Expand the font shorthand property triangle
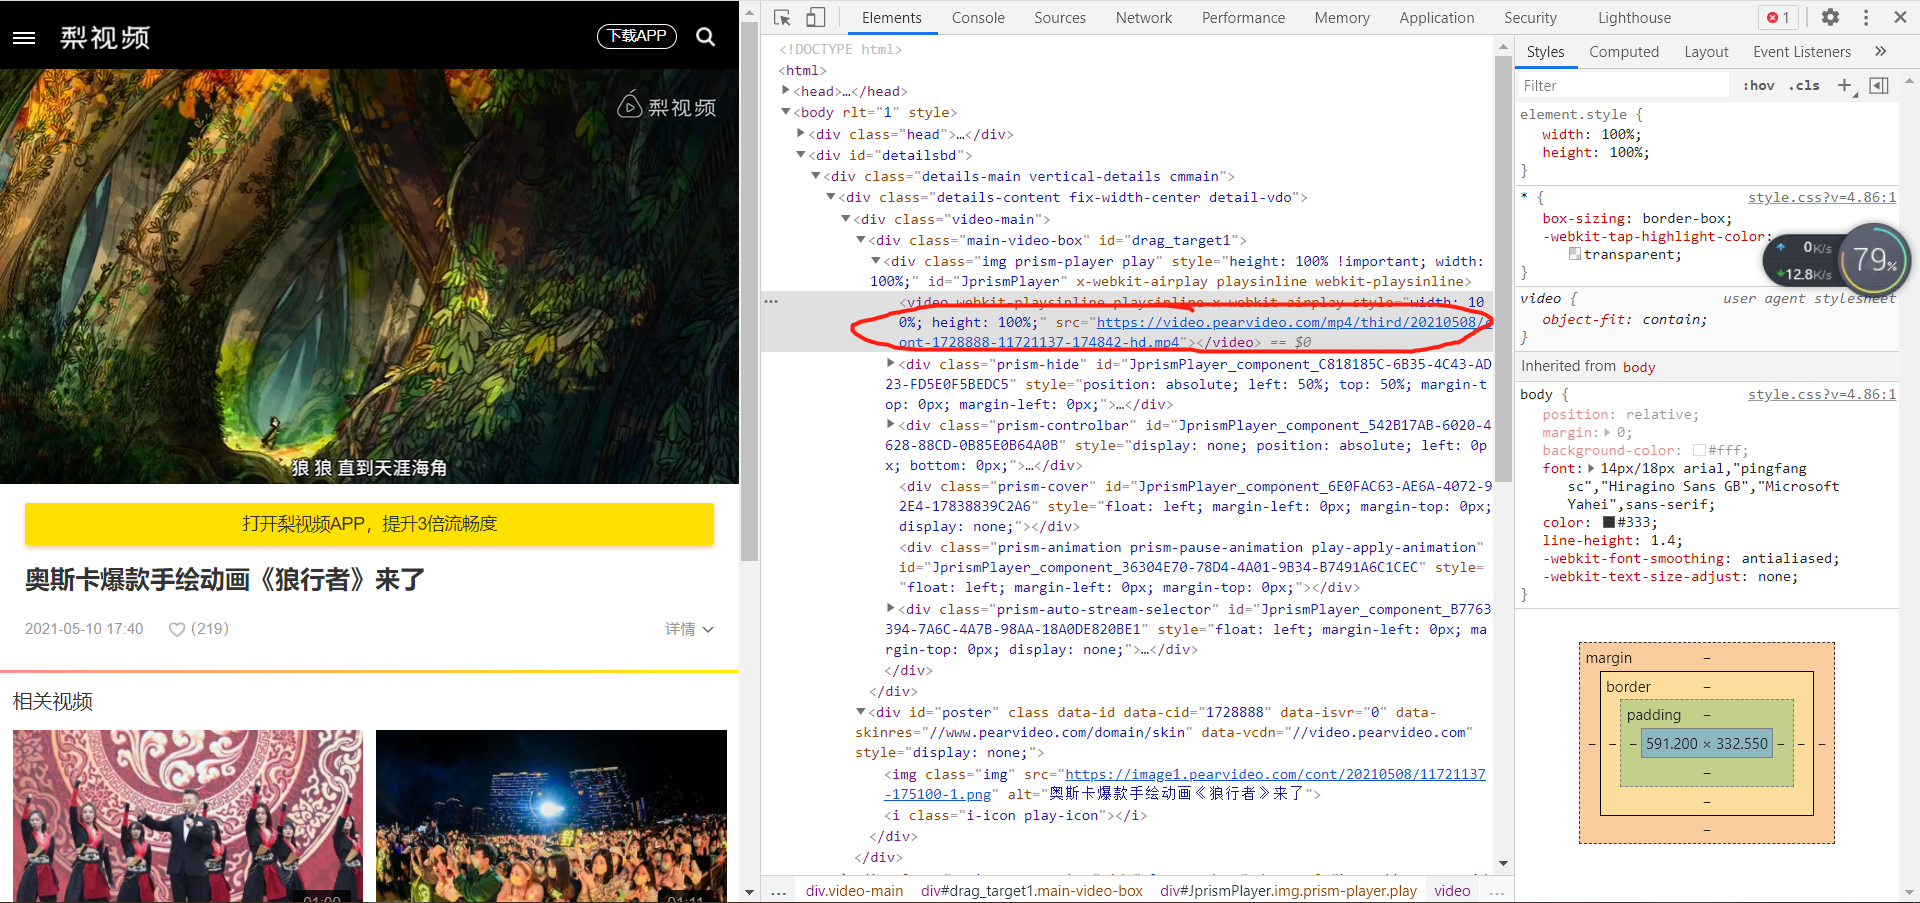 point(1591,469)
